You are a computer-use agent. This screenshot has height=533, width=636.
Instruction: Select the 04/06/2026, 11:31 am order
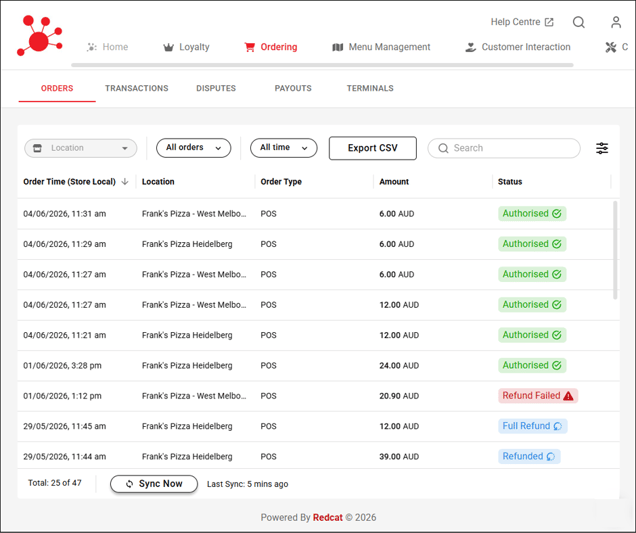(318, 214)
